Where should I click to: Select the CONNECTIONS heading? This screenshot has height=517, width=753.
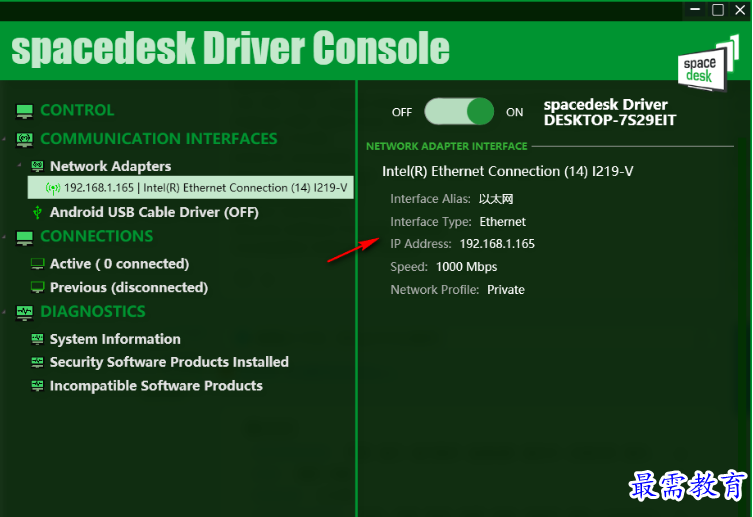coord(97,236)
